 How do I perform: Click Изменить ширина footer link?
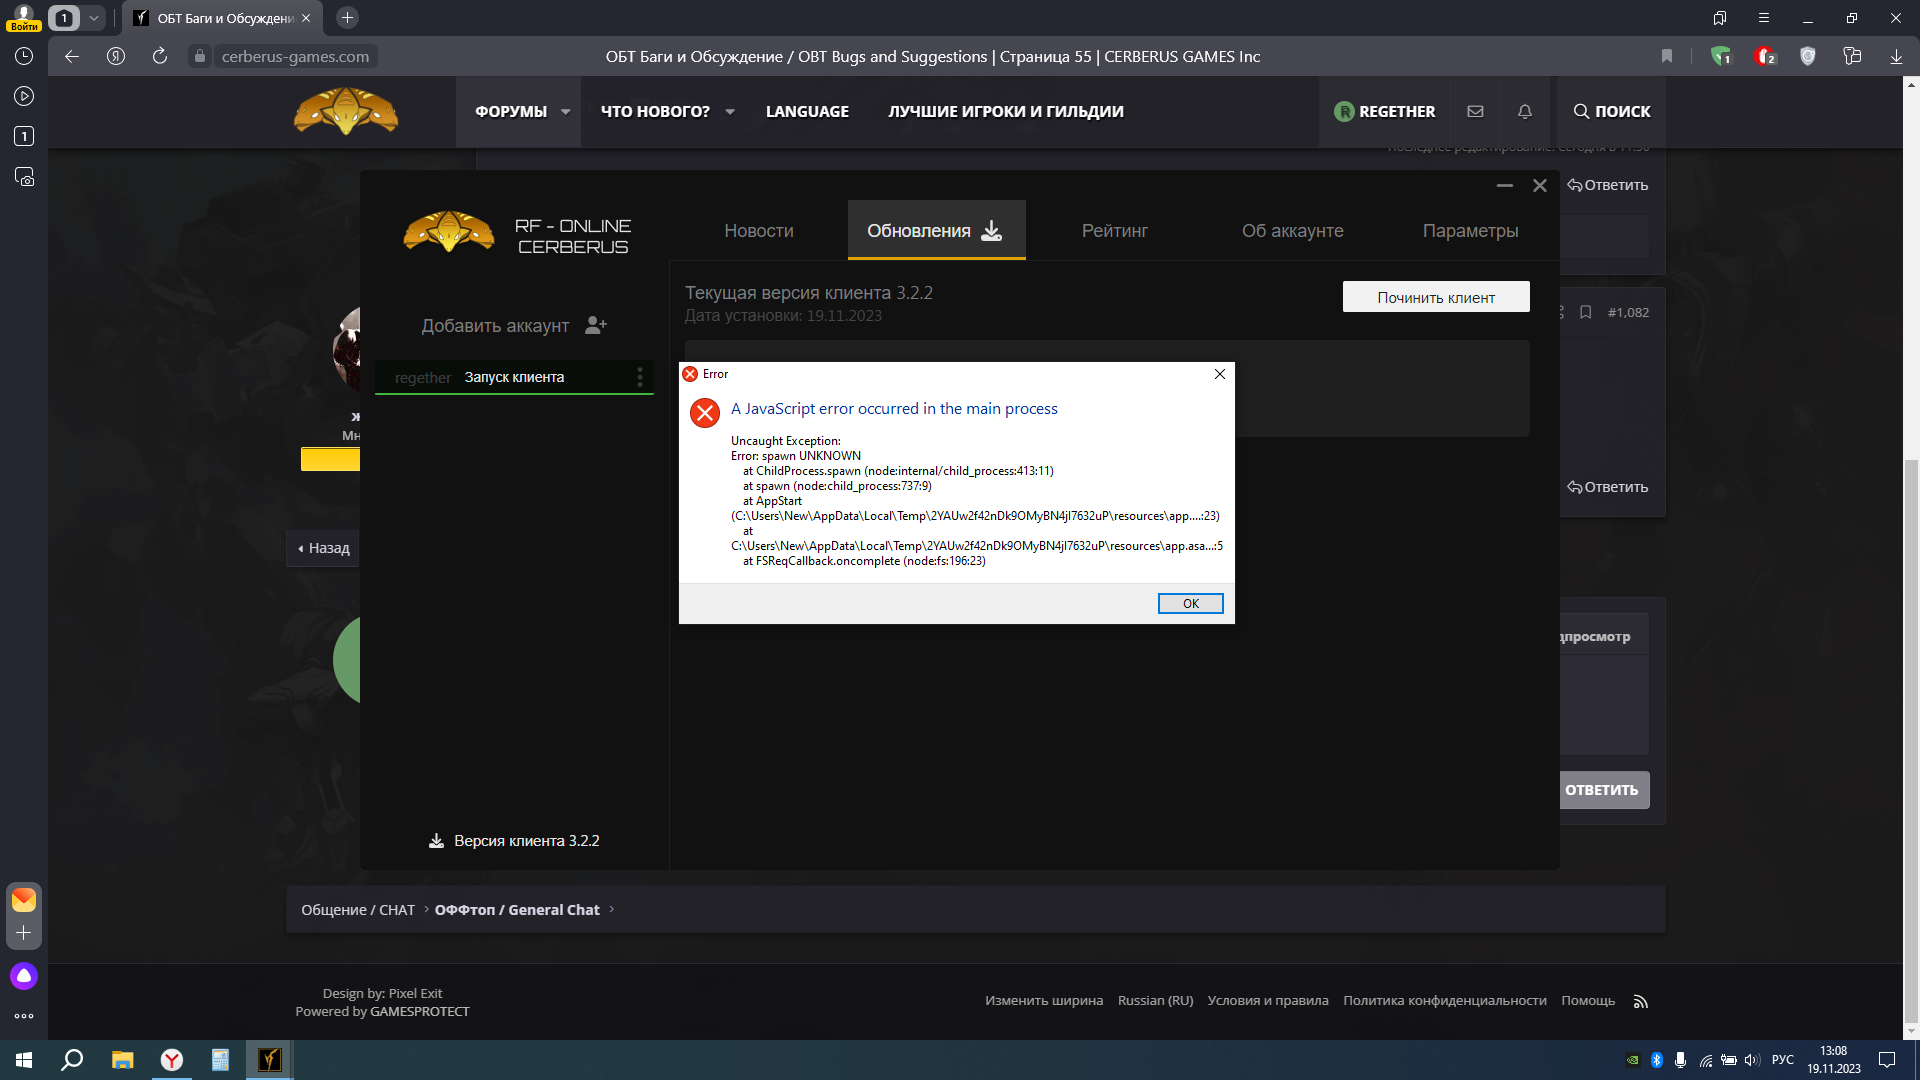[x=1044, y=1001]
